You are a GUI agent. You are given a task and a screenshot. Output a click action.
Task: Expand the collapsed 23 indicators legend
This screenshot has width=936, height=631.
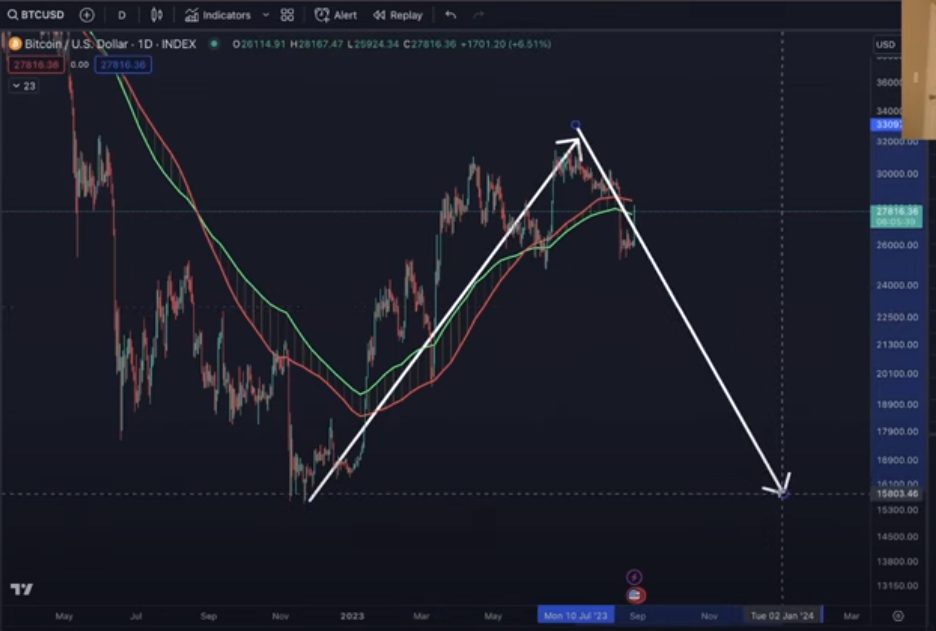tap(24, 86)
